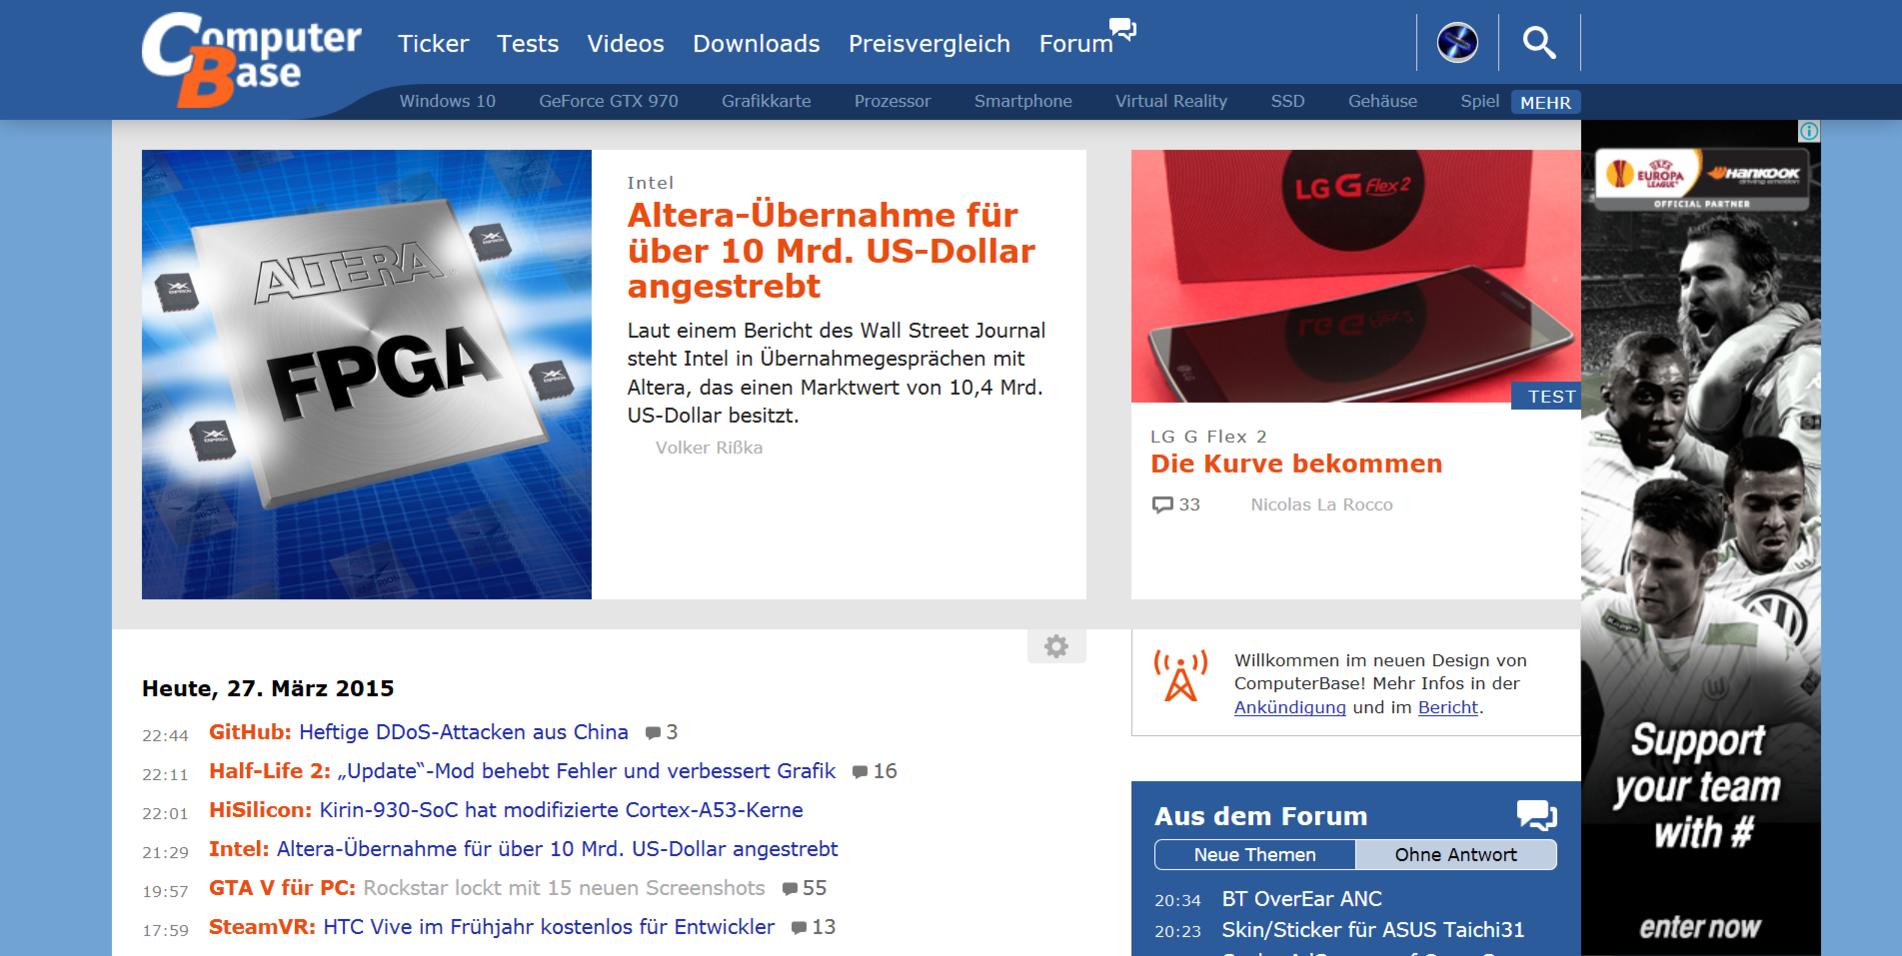
Task: Select the Spiel topic
Action: 1479,101
